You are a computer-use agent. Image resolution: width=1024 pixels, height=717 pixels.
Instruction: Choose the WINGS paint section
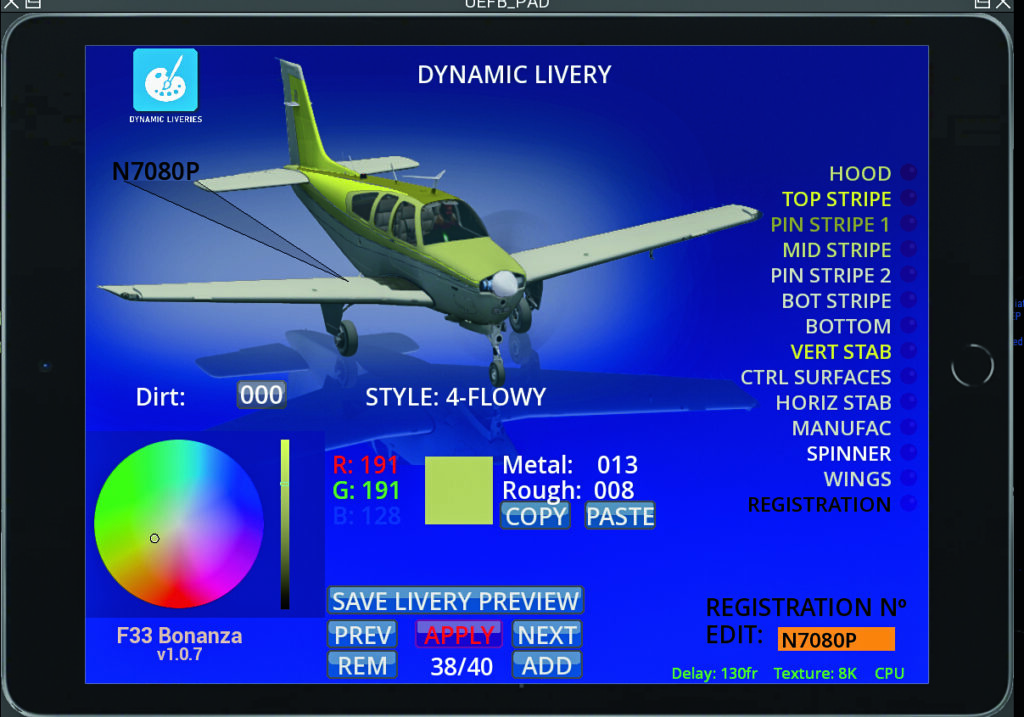pos(856,479)
